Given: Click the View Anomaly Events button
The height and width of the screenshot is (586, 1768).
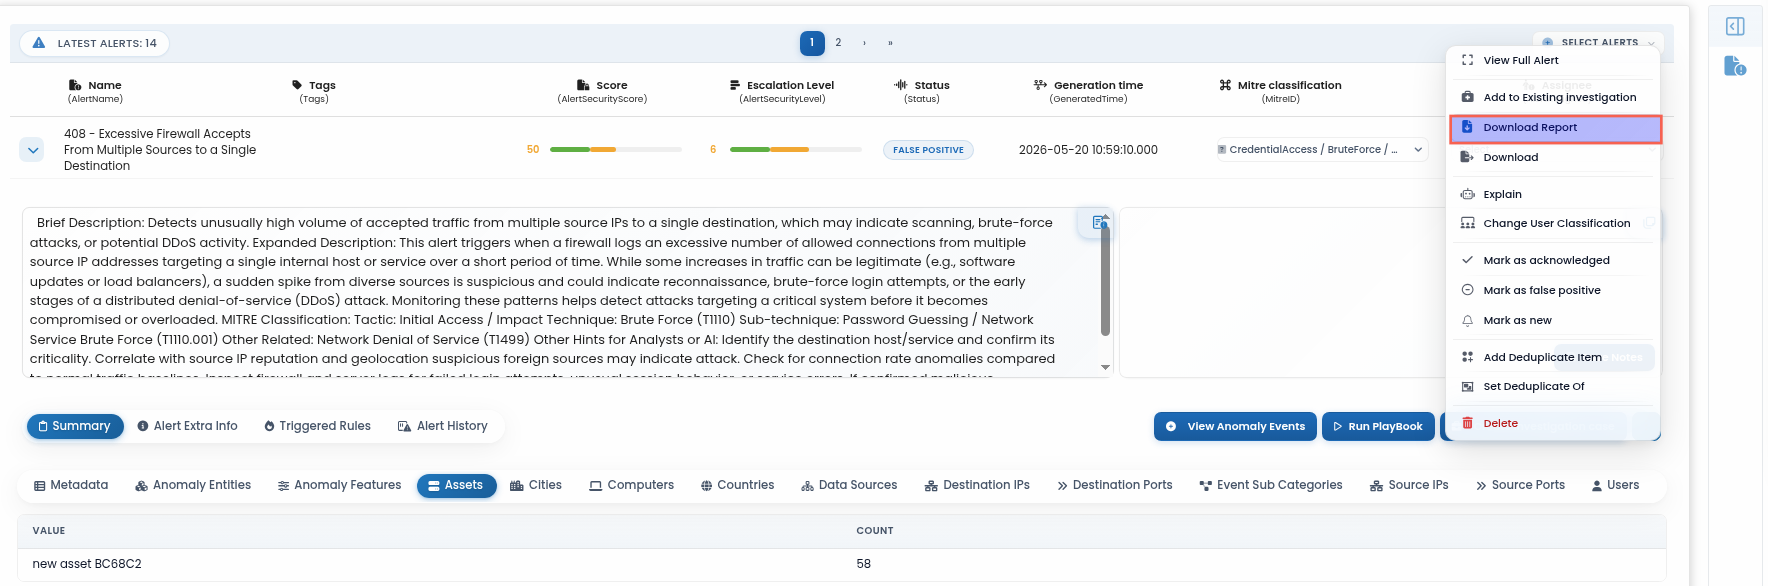Looking at the screenshot, I should click(x=1236, y=426).
